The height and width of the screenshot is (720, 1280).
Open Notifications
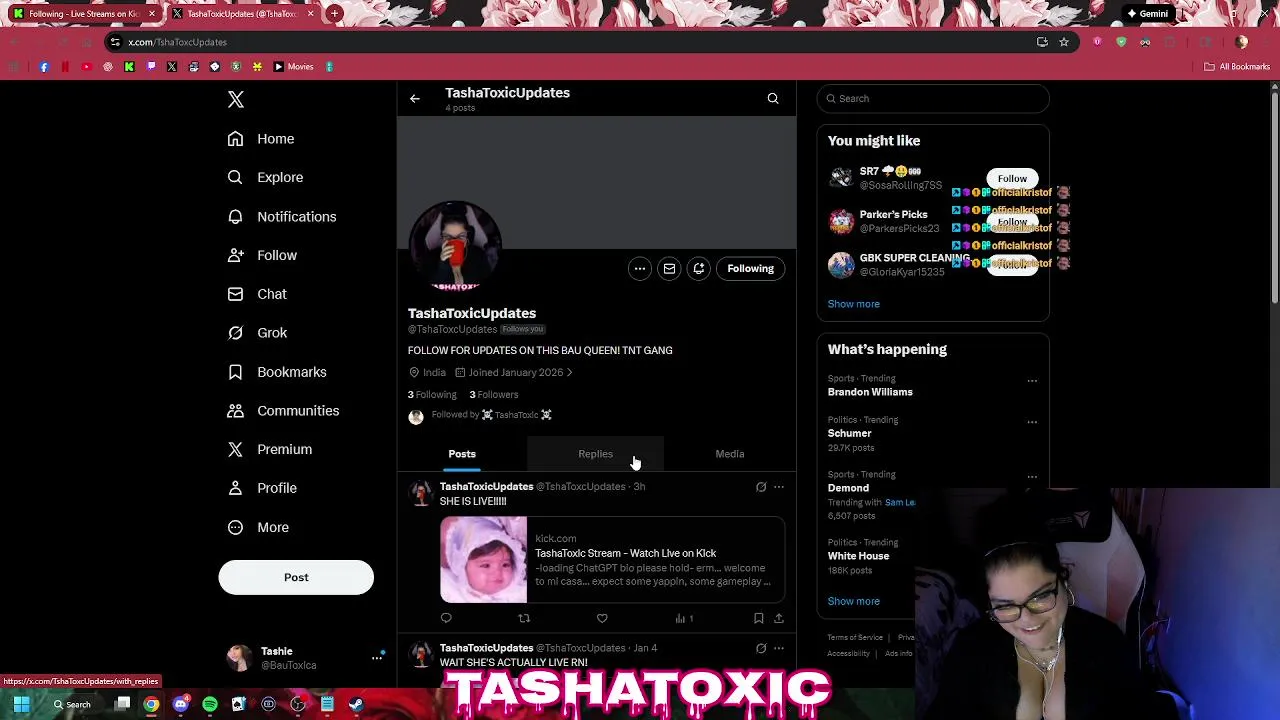[x=281, y=216]
